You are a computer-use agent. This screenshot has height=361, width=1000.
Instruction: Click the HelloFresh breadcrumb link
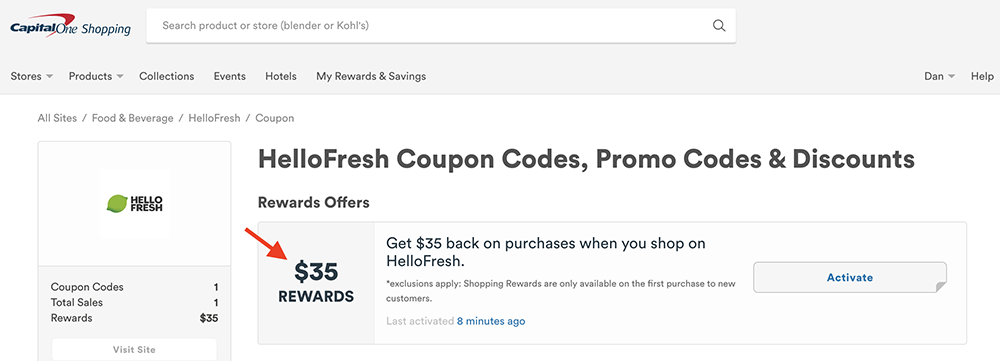[214, 118]
